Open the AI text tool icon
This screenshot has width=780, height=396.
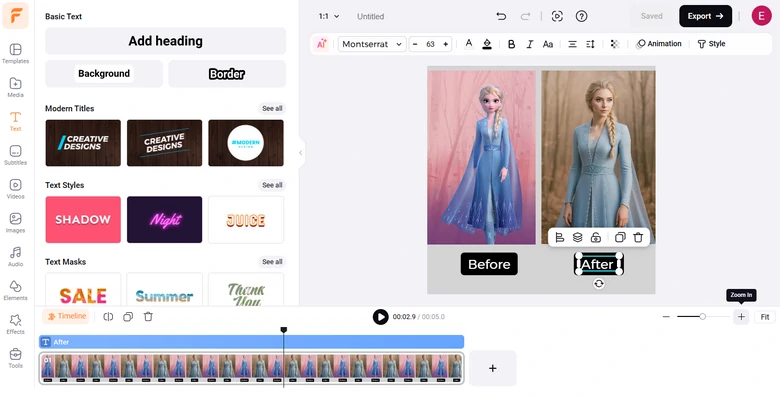pyautogui.click(x=321, y=44)
